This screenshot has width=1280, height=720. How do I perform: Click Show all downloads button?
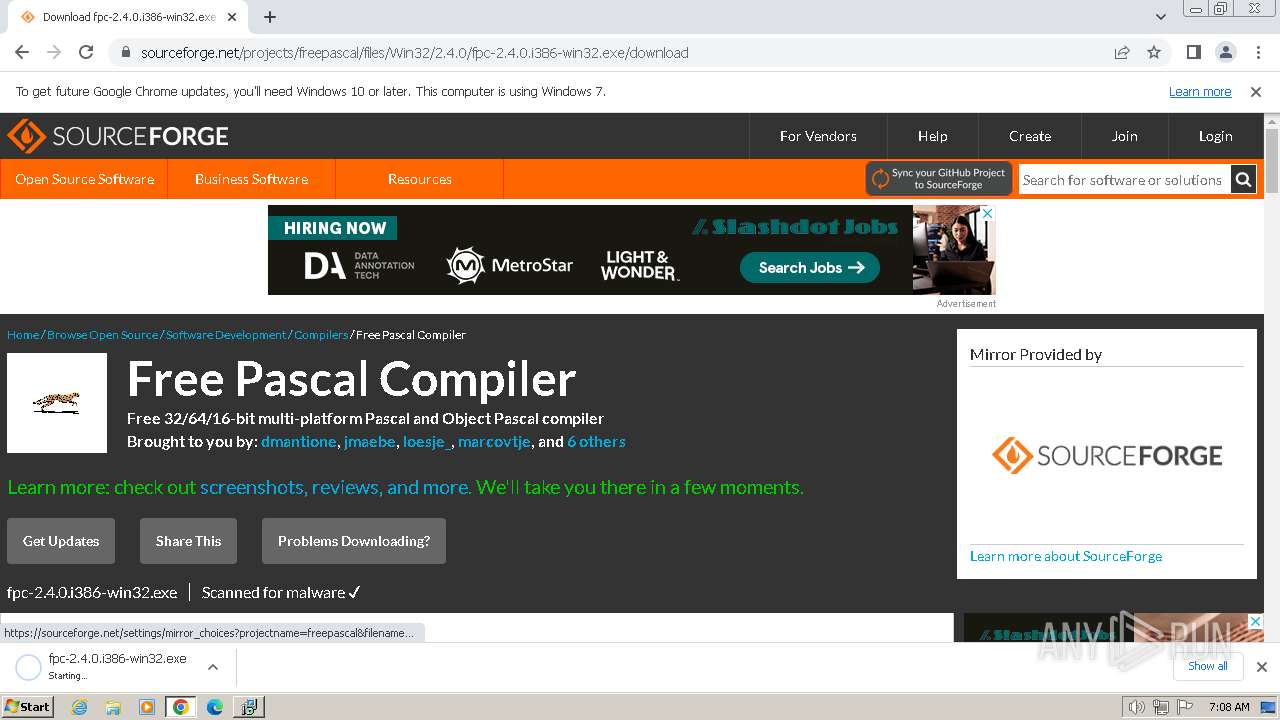1207,666
